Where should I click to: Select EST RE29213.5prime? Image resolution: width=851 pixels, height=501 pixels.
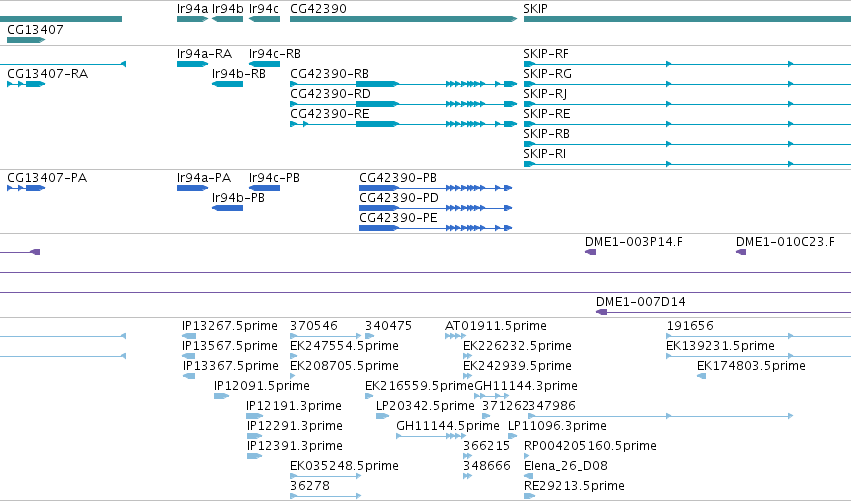tap(530, 496)
